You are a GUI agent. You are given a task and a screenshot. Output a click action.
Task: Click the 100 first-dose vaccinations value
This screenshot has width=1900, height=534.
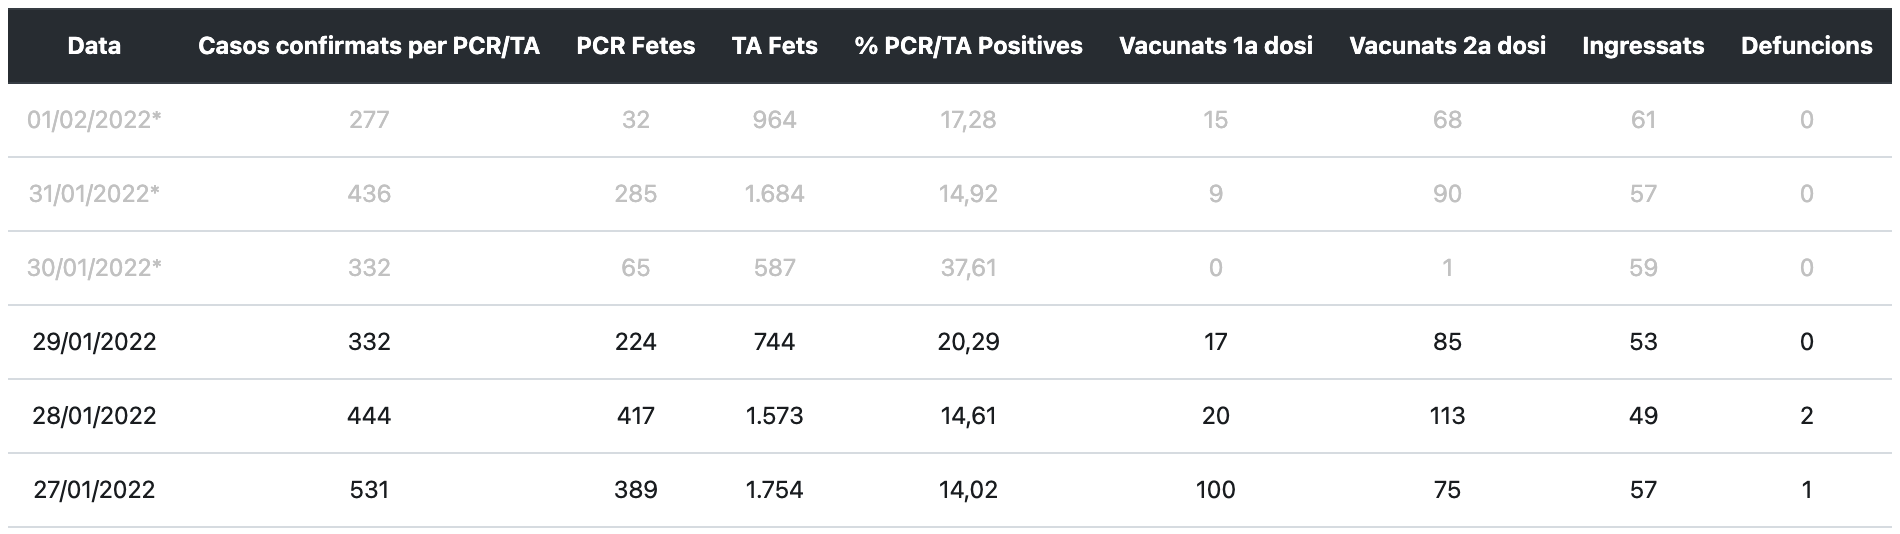click(x=1215, y=490)
